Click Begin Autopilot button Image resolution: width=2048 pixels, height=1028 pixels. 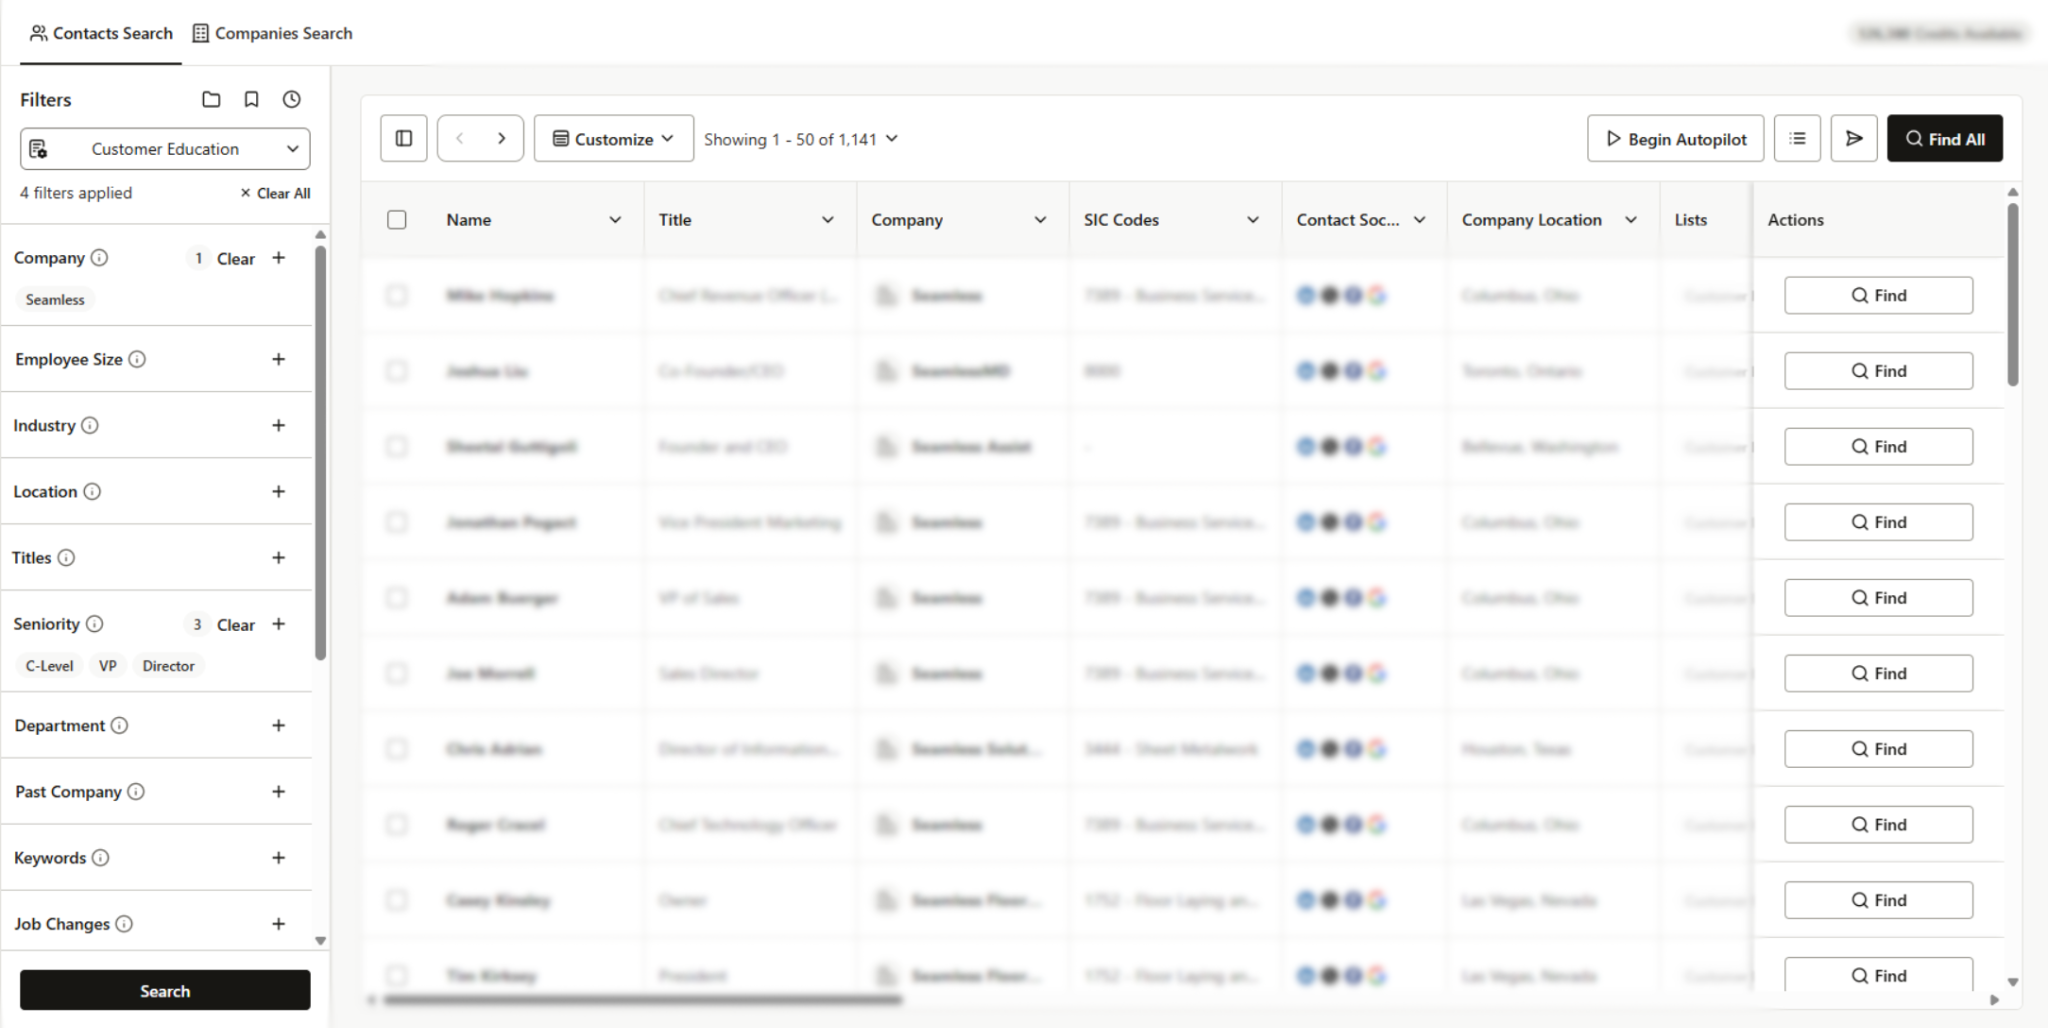pos(1676,138)
